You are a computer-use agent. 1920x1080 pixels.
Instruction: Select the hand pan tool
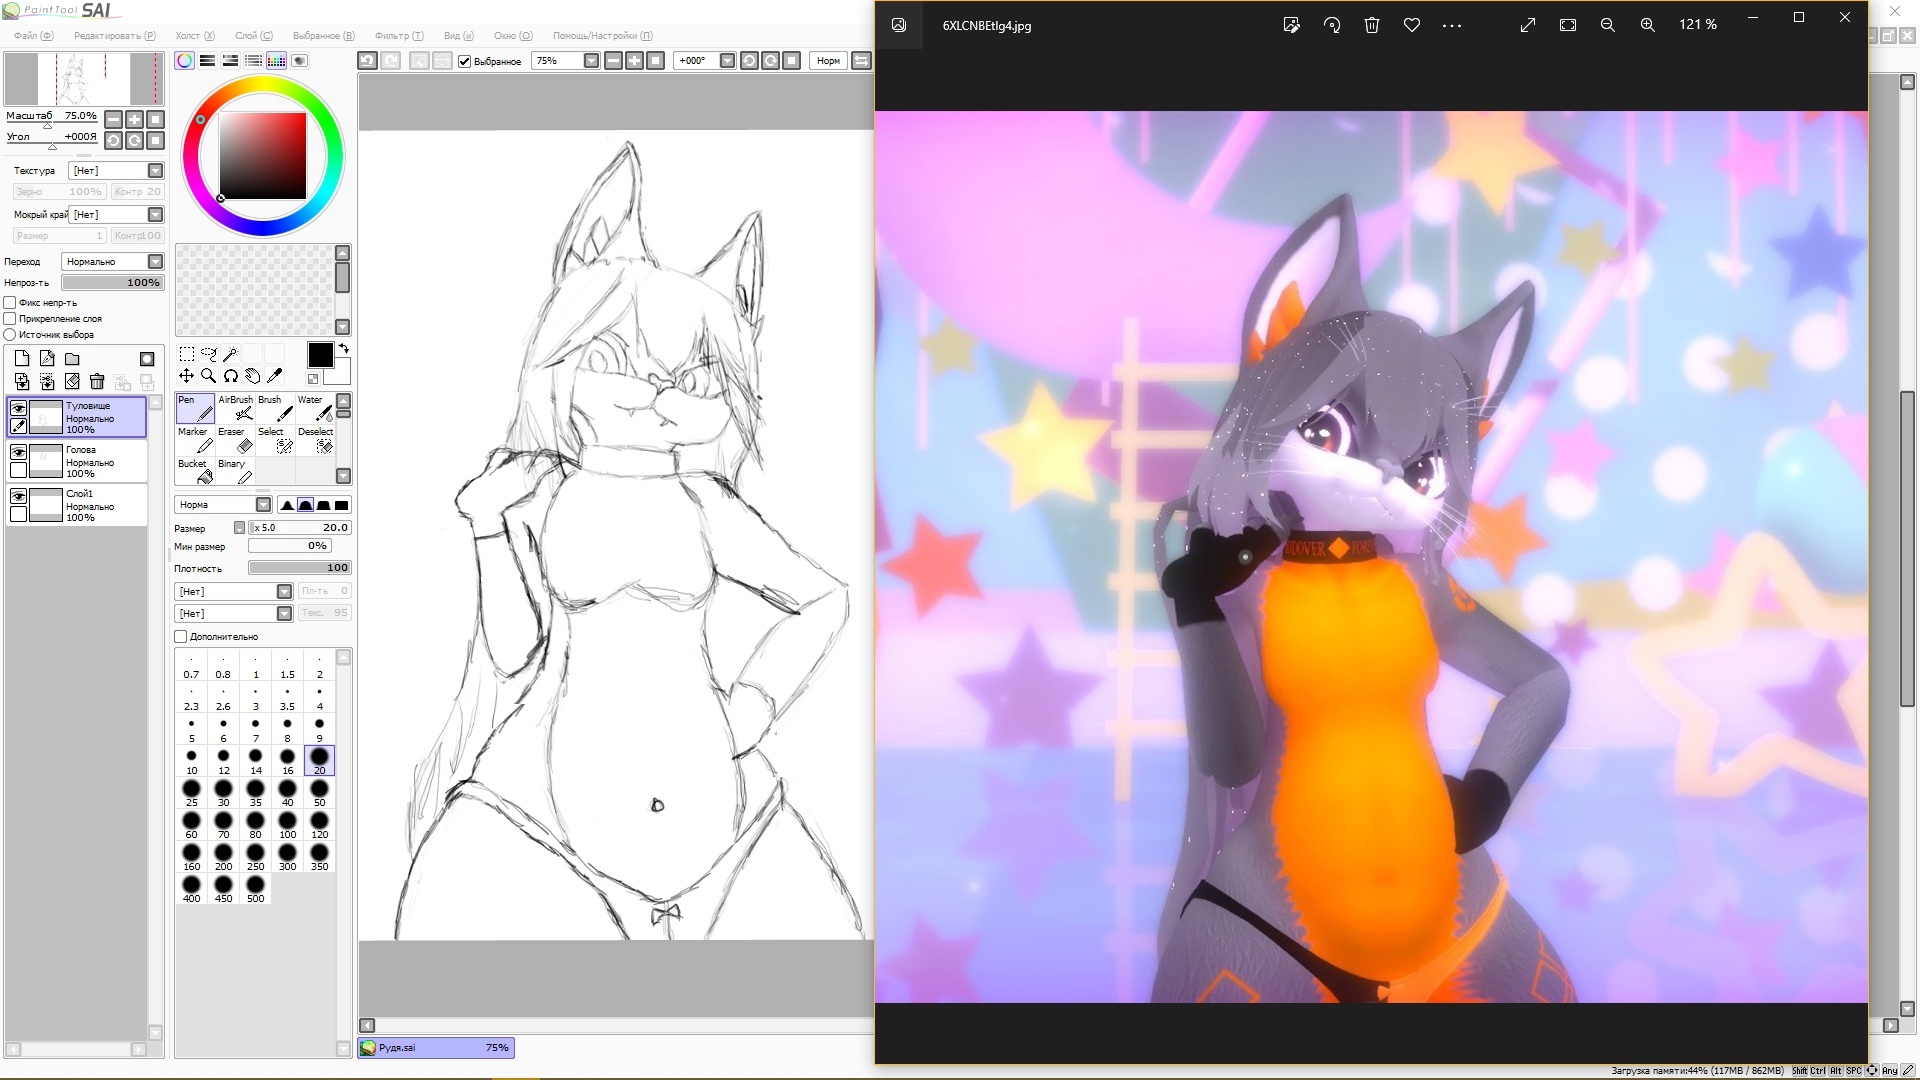(253, 376)
